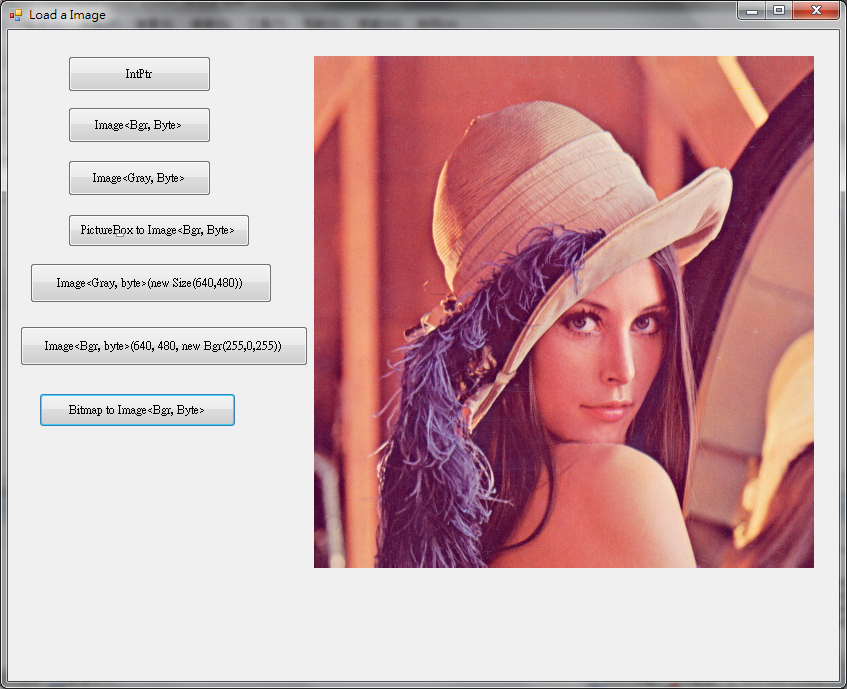
Task: Open the Load a Image window icon menu
Action: (16, 15)
